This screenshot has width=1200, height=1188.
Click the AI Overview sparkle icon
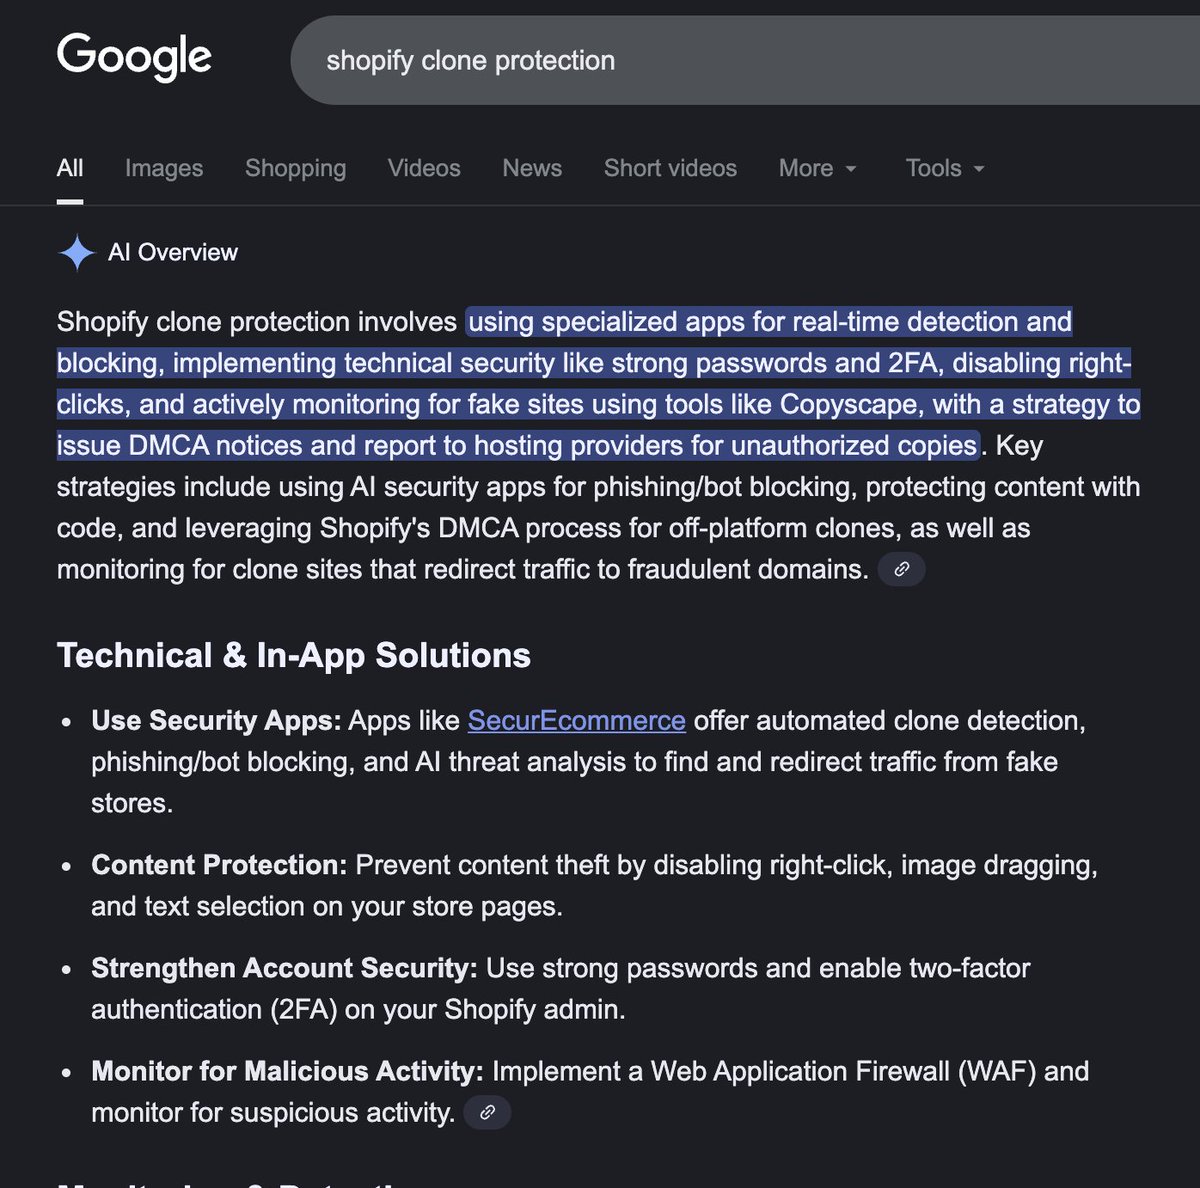[x=77, y=253]
